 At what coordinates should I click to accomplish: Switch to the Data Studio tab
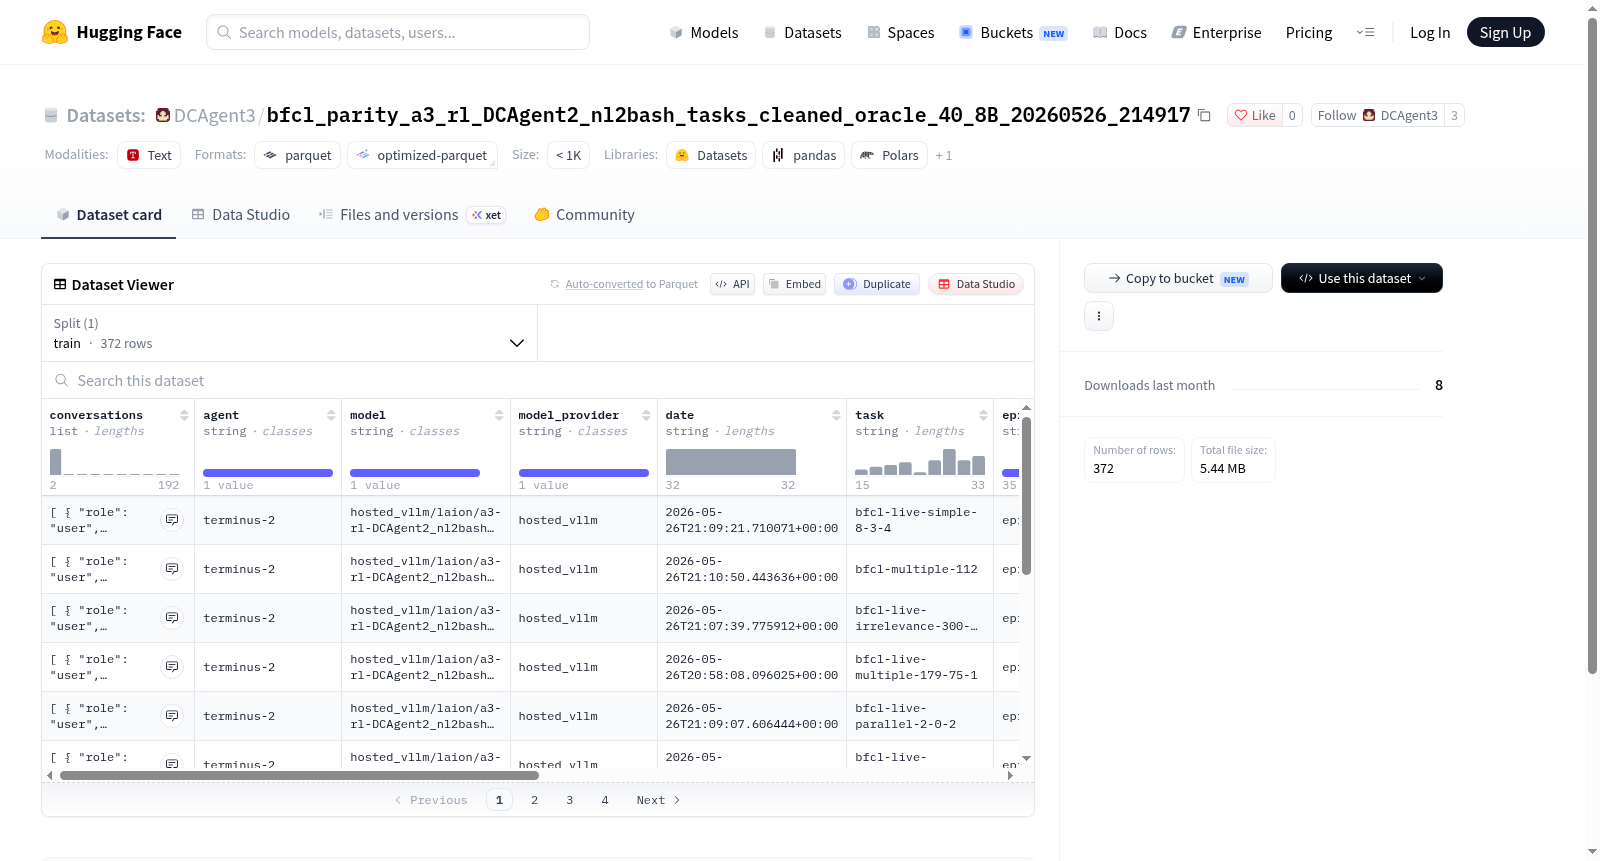click(241, 215)
